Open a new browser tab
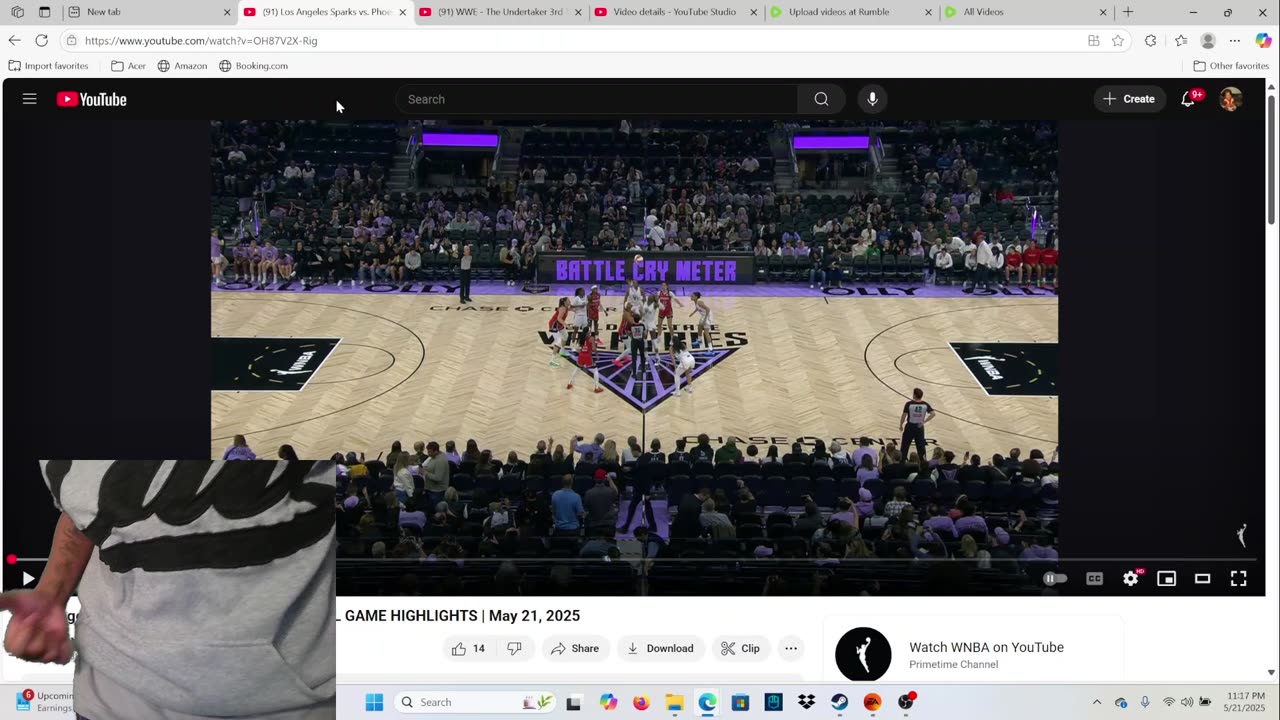 tap(1128, 12)
